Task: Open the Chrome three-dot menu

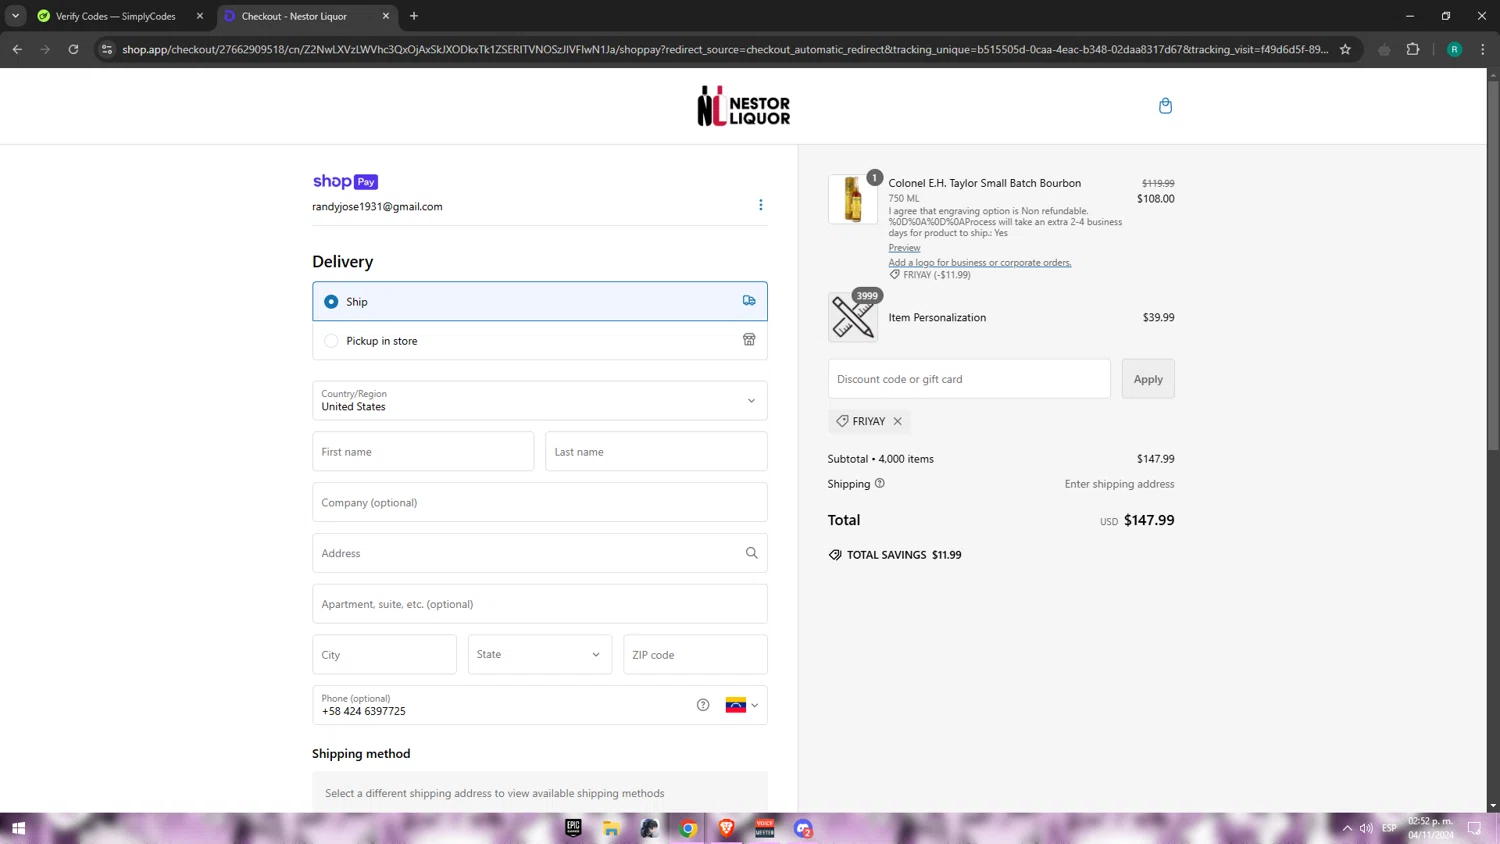Action: point(1483,49)
